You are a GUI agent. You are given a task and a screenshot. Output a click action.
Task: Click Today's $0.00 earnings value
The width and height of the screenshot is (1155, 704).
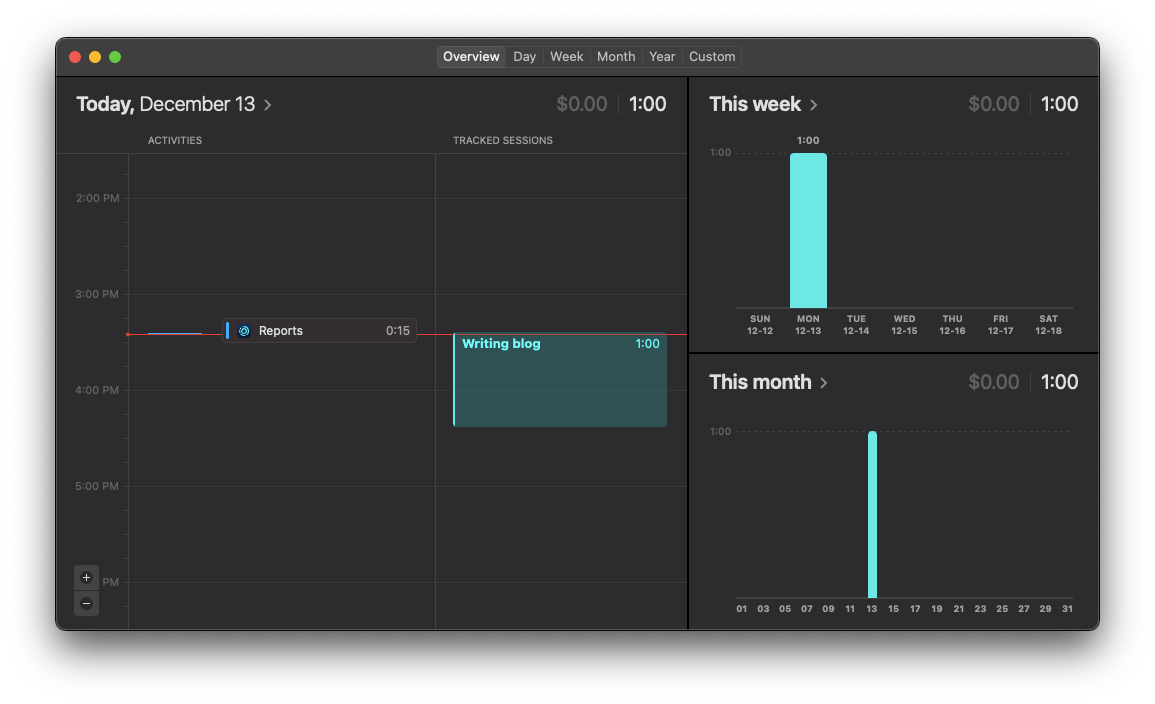[x=582, y=105]
